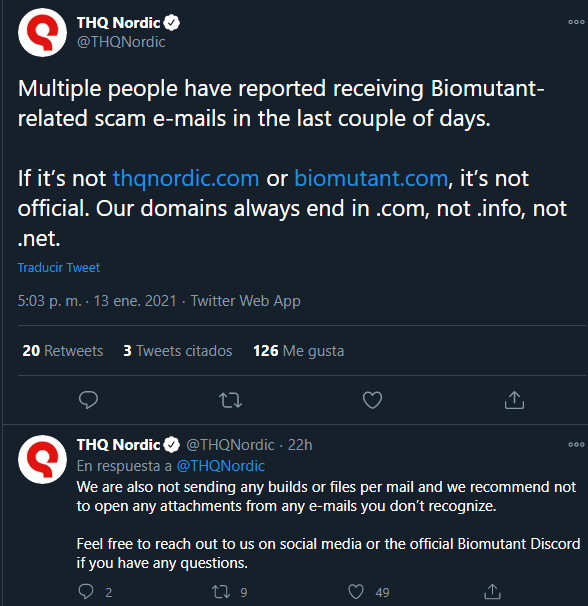
Task: Click the Twitter Web App source label
Action: point(245,301)
